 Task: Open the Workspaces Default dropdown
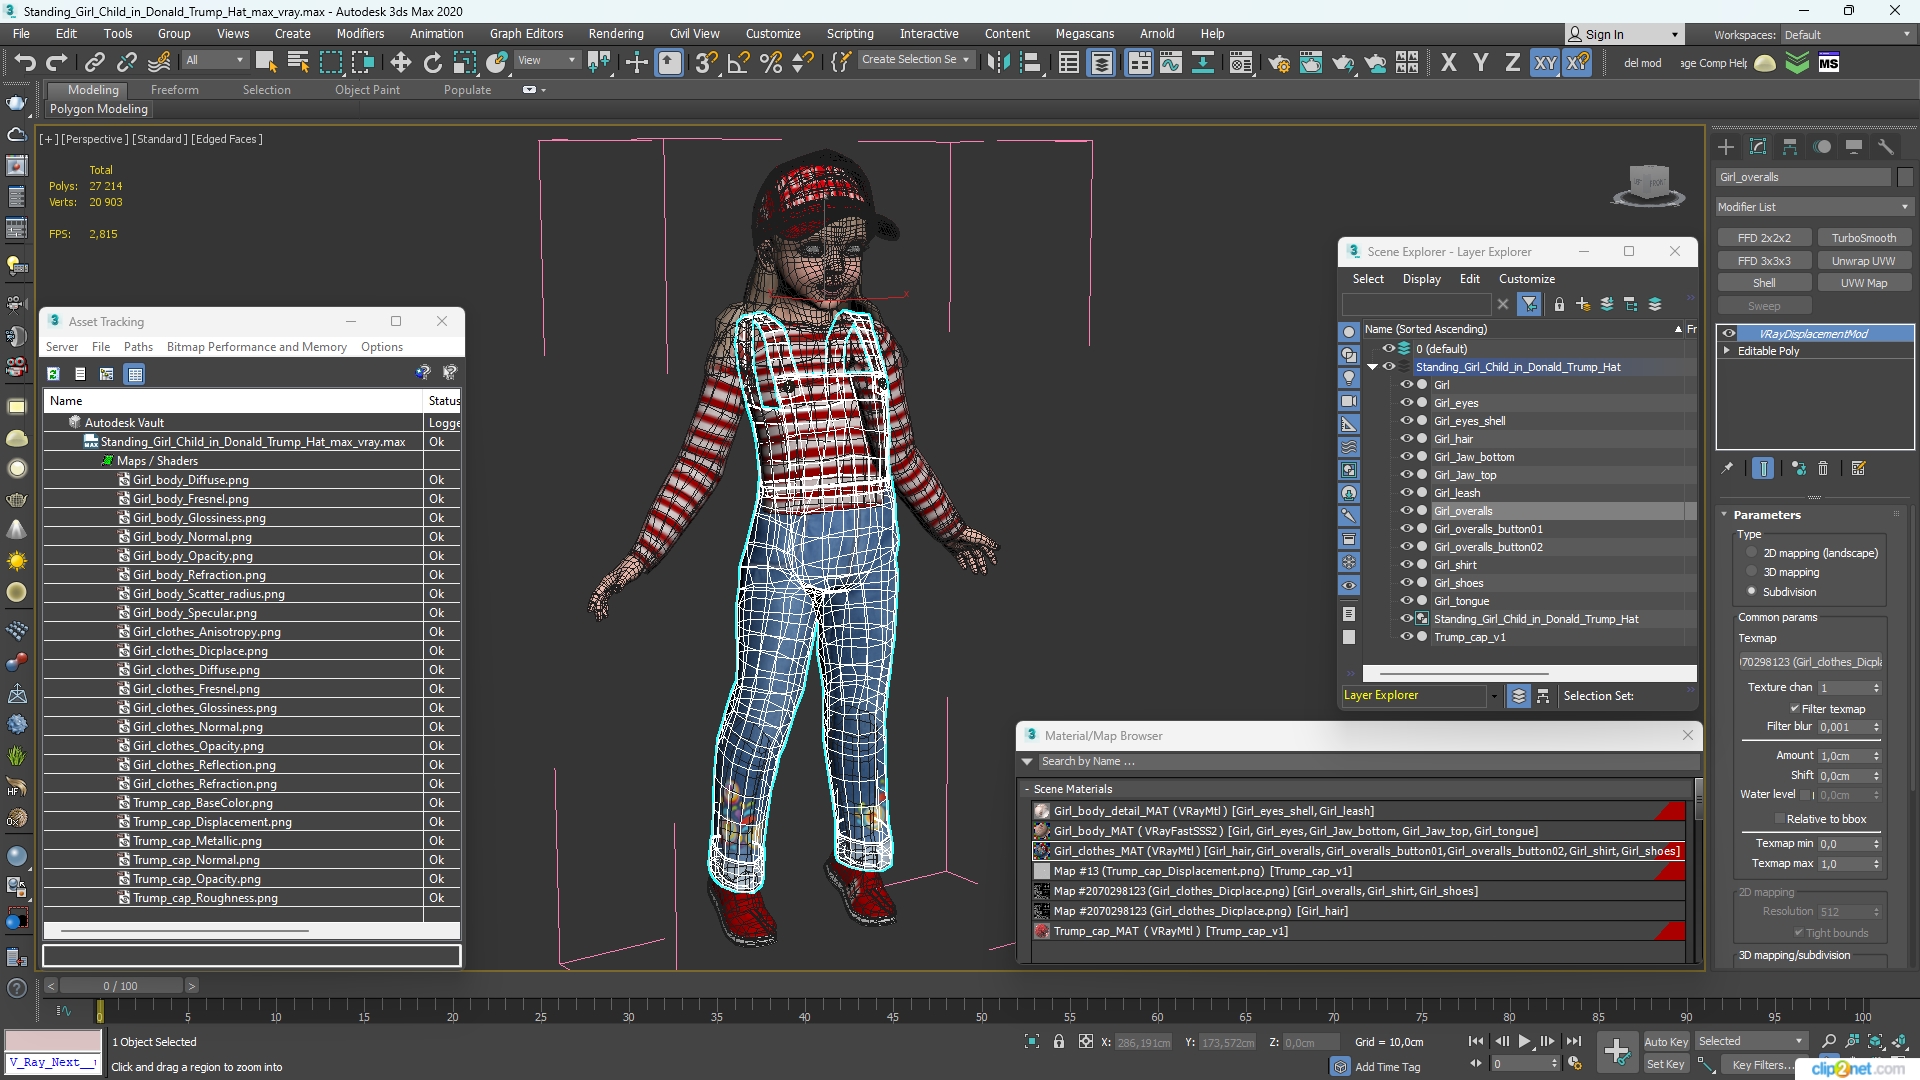(x=1847, y=35)
